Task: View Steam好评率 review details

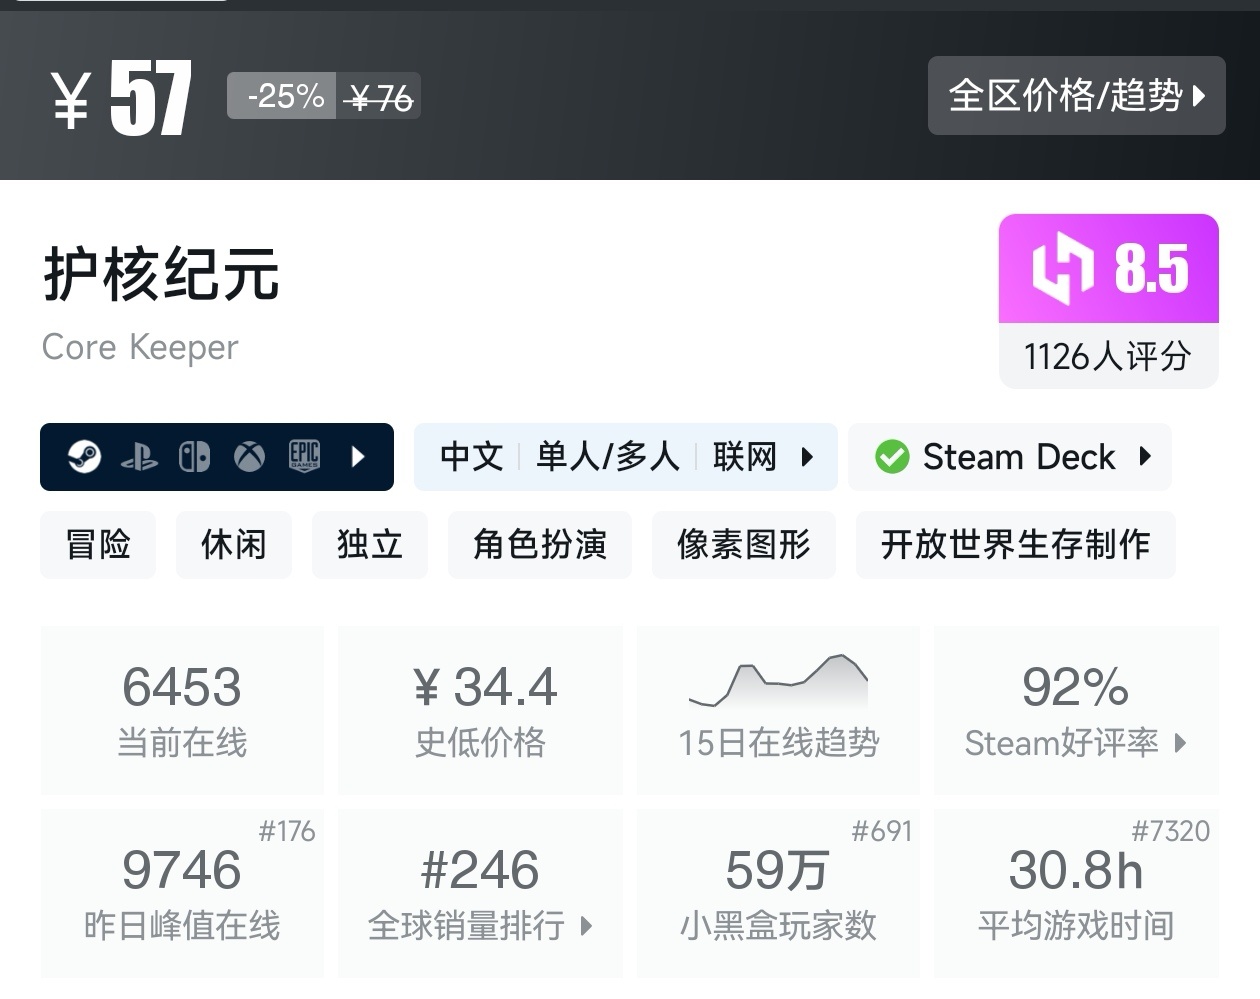Action: [x=1076, y=710]
